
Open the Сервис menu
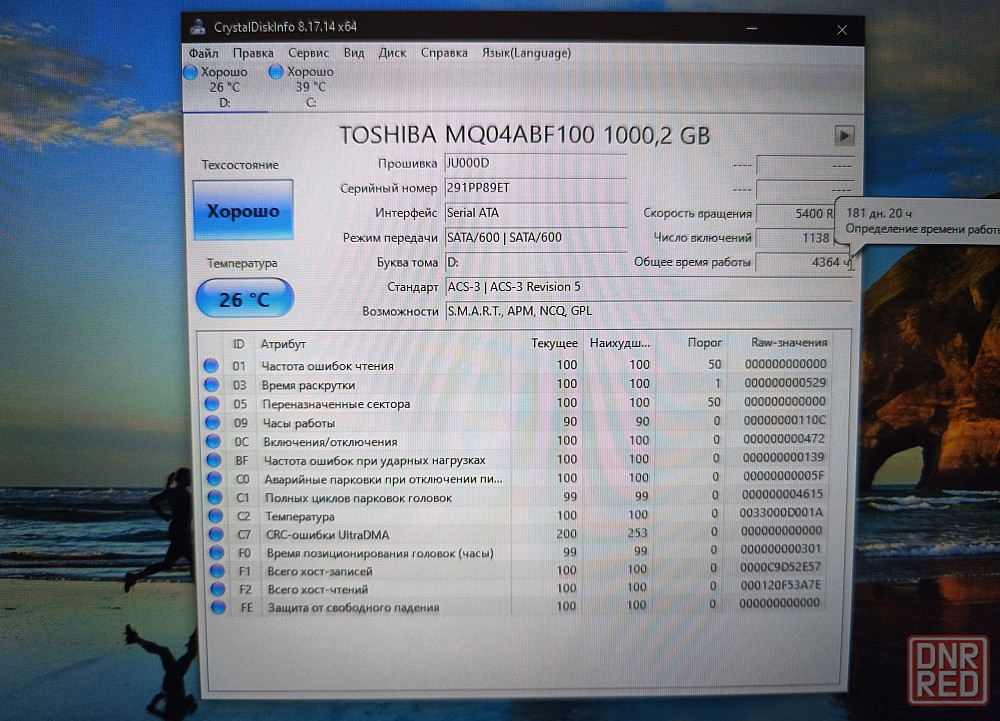tap(308, 53)
